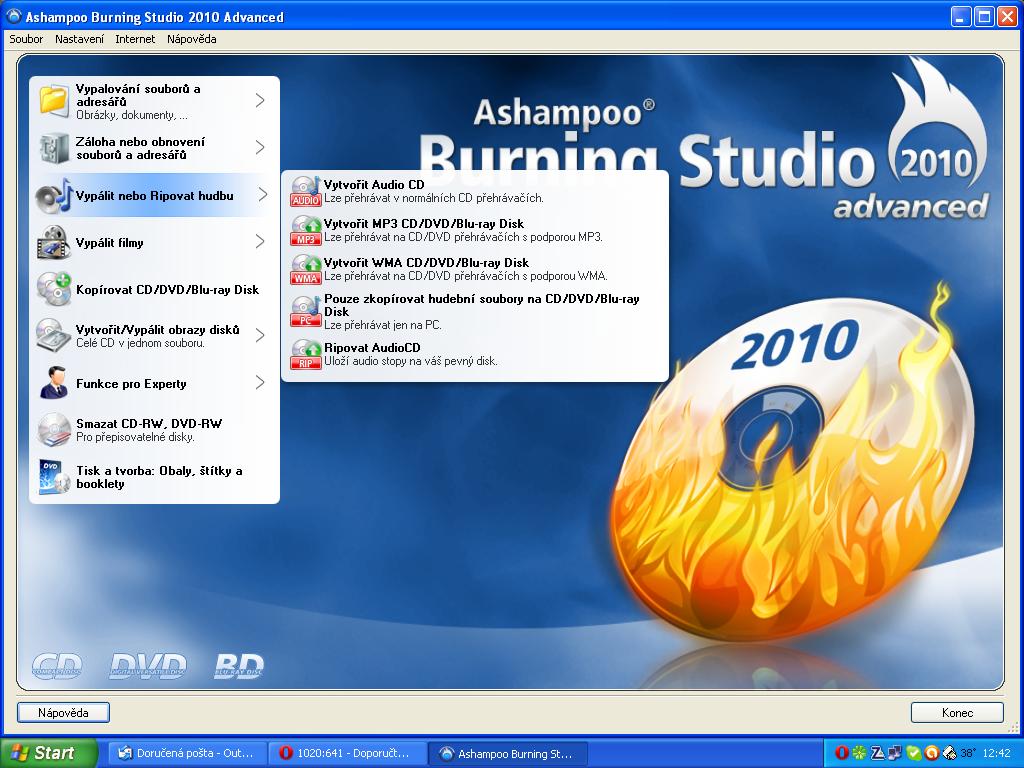Switch to the Opera 1020:641 taskbar window
Screen dimensions: 1024x768
tap(347, 753)
